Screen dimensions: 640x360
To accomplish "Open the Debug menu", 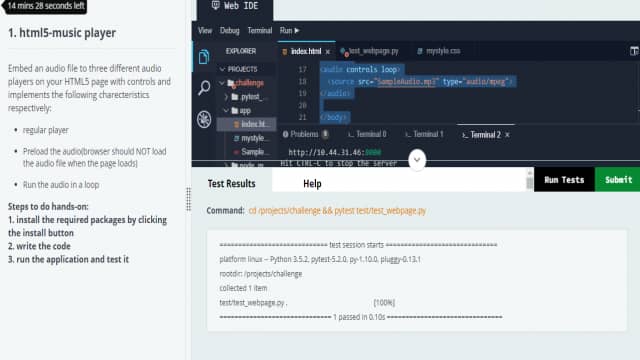I will tap(229, 31).
